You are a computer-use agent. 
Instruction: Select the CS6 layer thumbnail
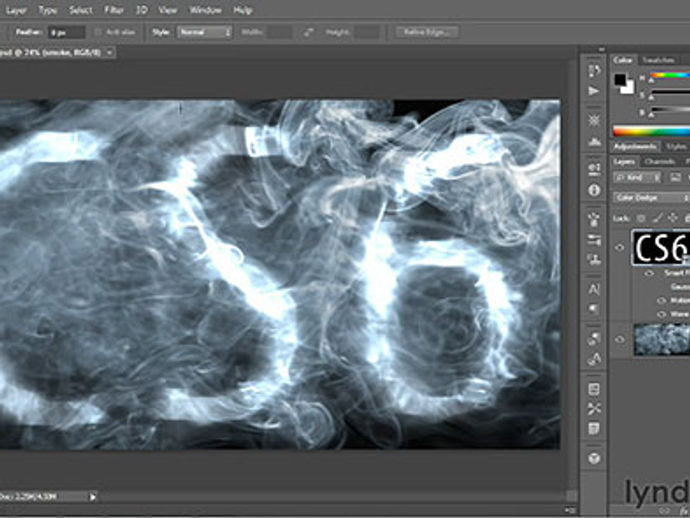point(661,248)
